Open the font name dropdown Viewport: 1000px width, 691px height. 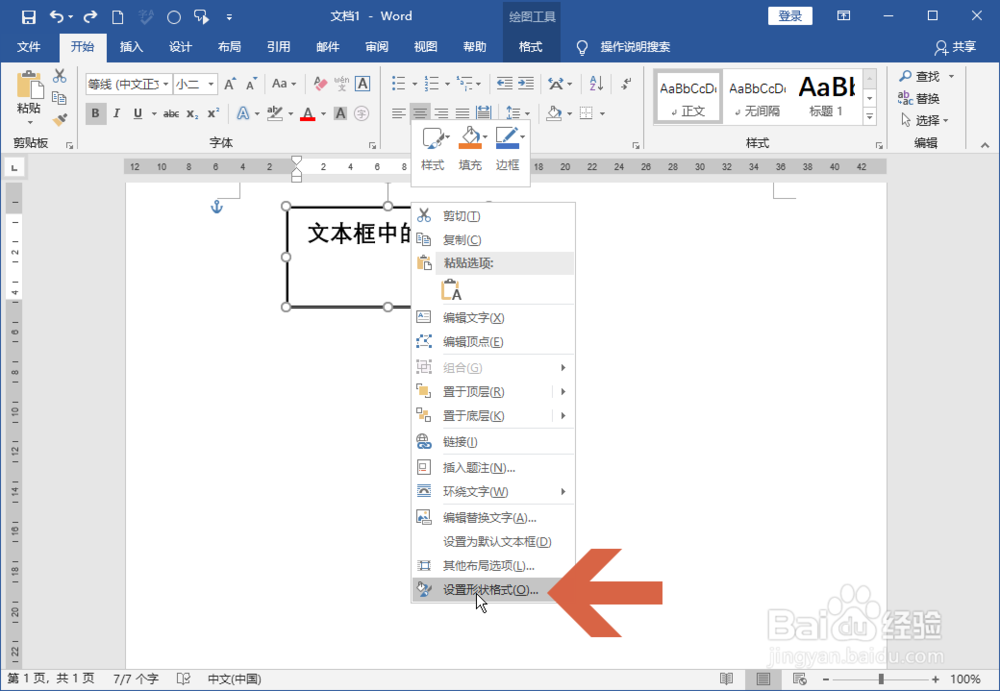click(166, 84)
